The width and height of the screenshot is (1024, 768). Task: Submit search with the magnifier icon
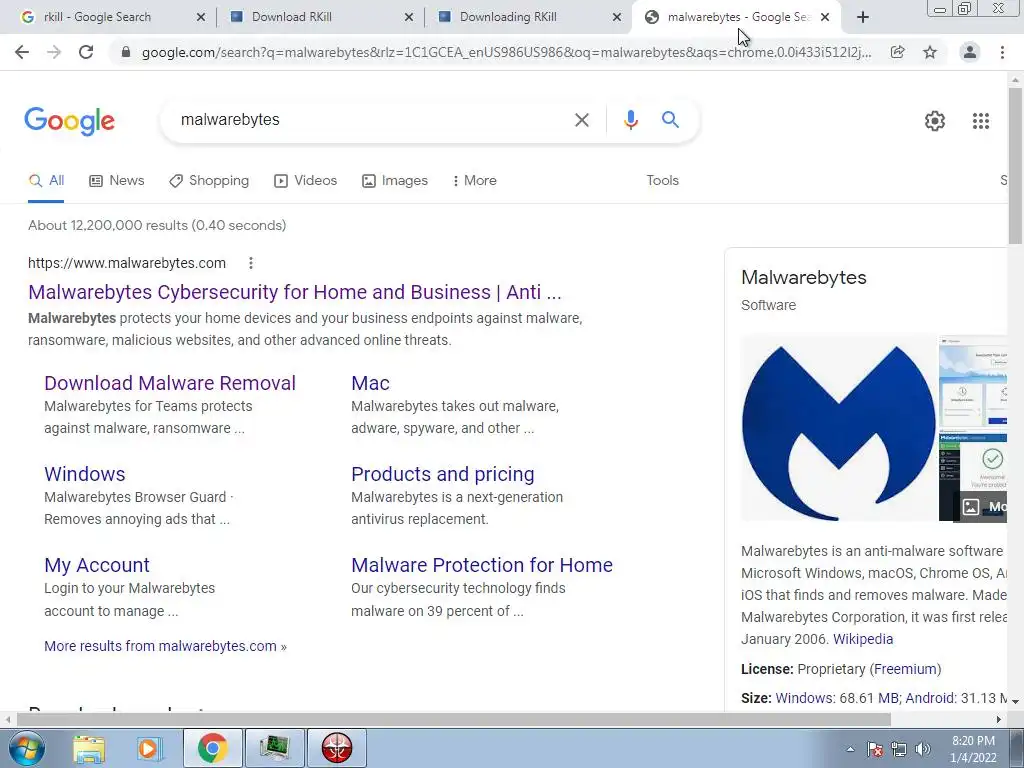tap(670, 120)
